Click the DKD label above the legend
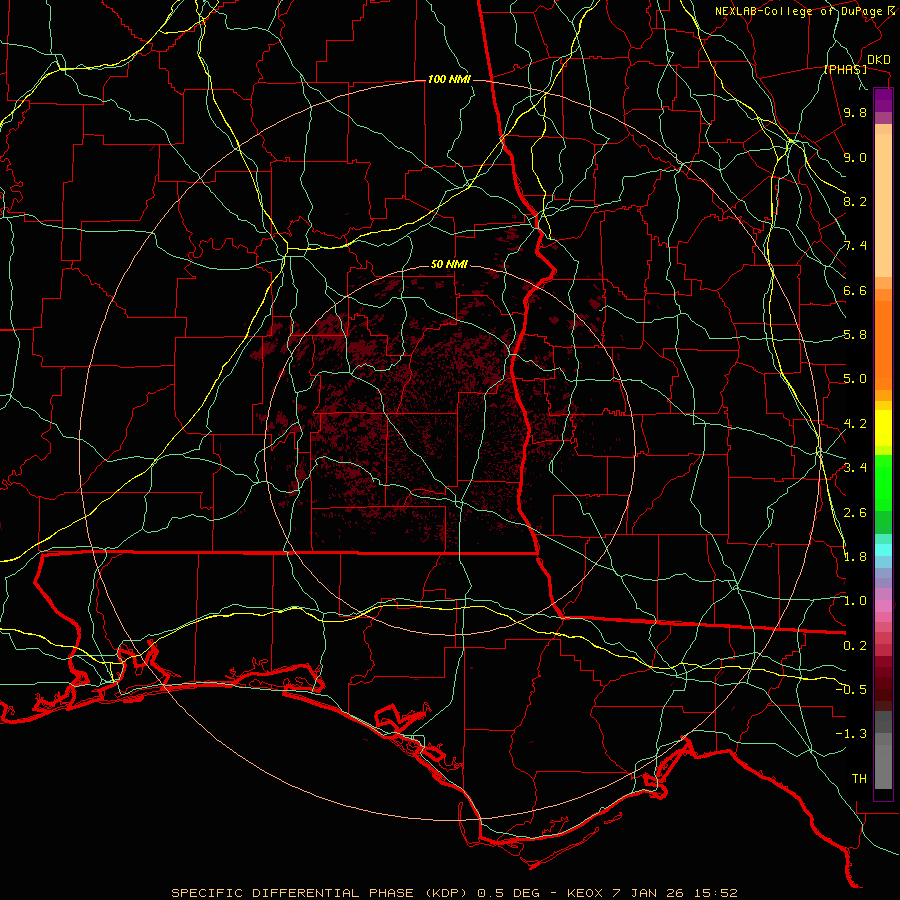The width and height of the screenshot is (900, 900). pyautogui.click(x=878, y=60)
